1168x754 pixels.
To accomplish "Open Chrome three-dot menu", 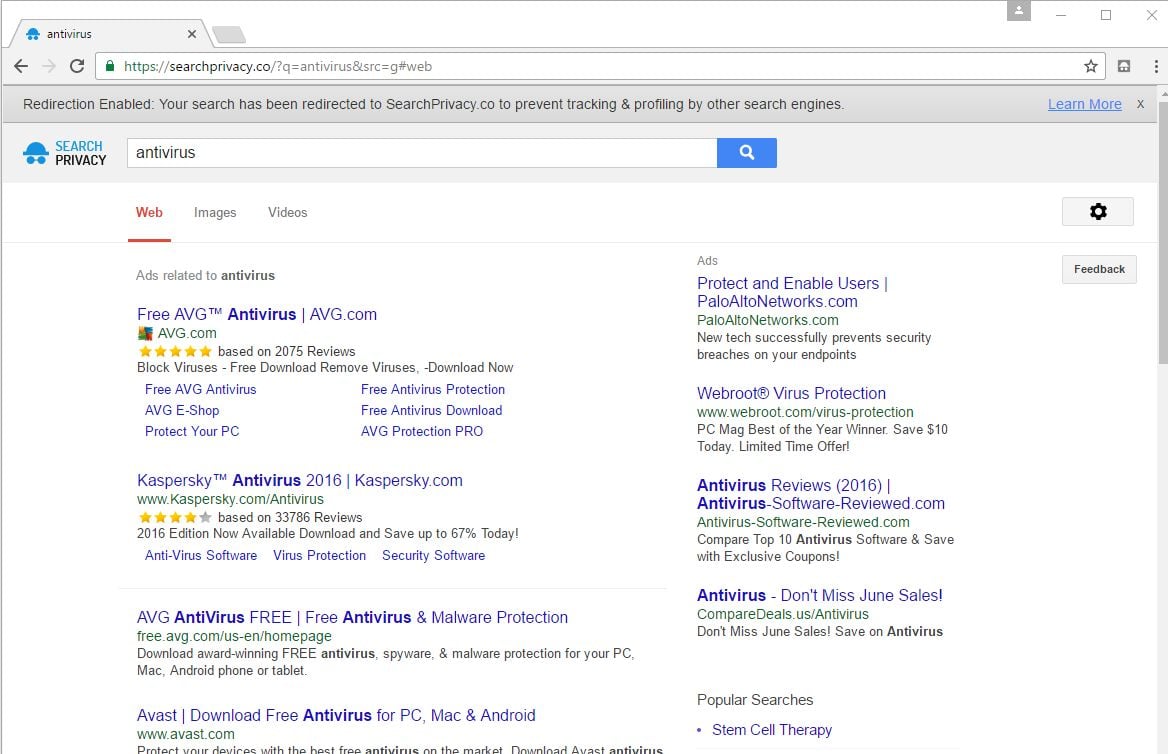I will [x=1155, y=66].
